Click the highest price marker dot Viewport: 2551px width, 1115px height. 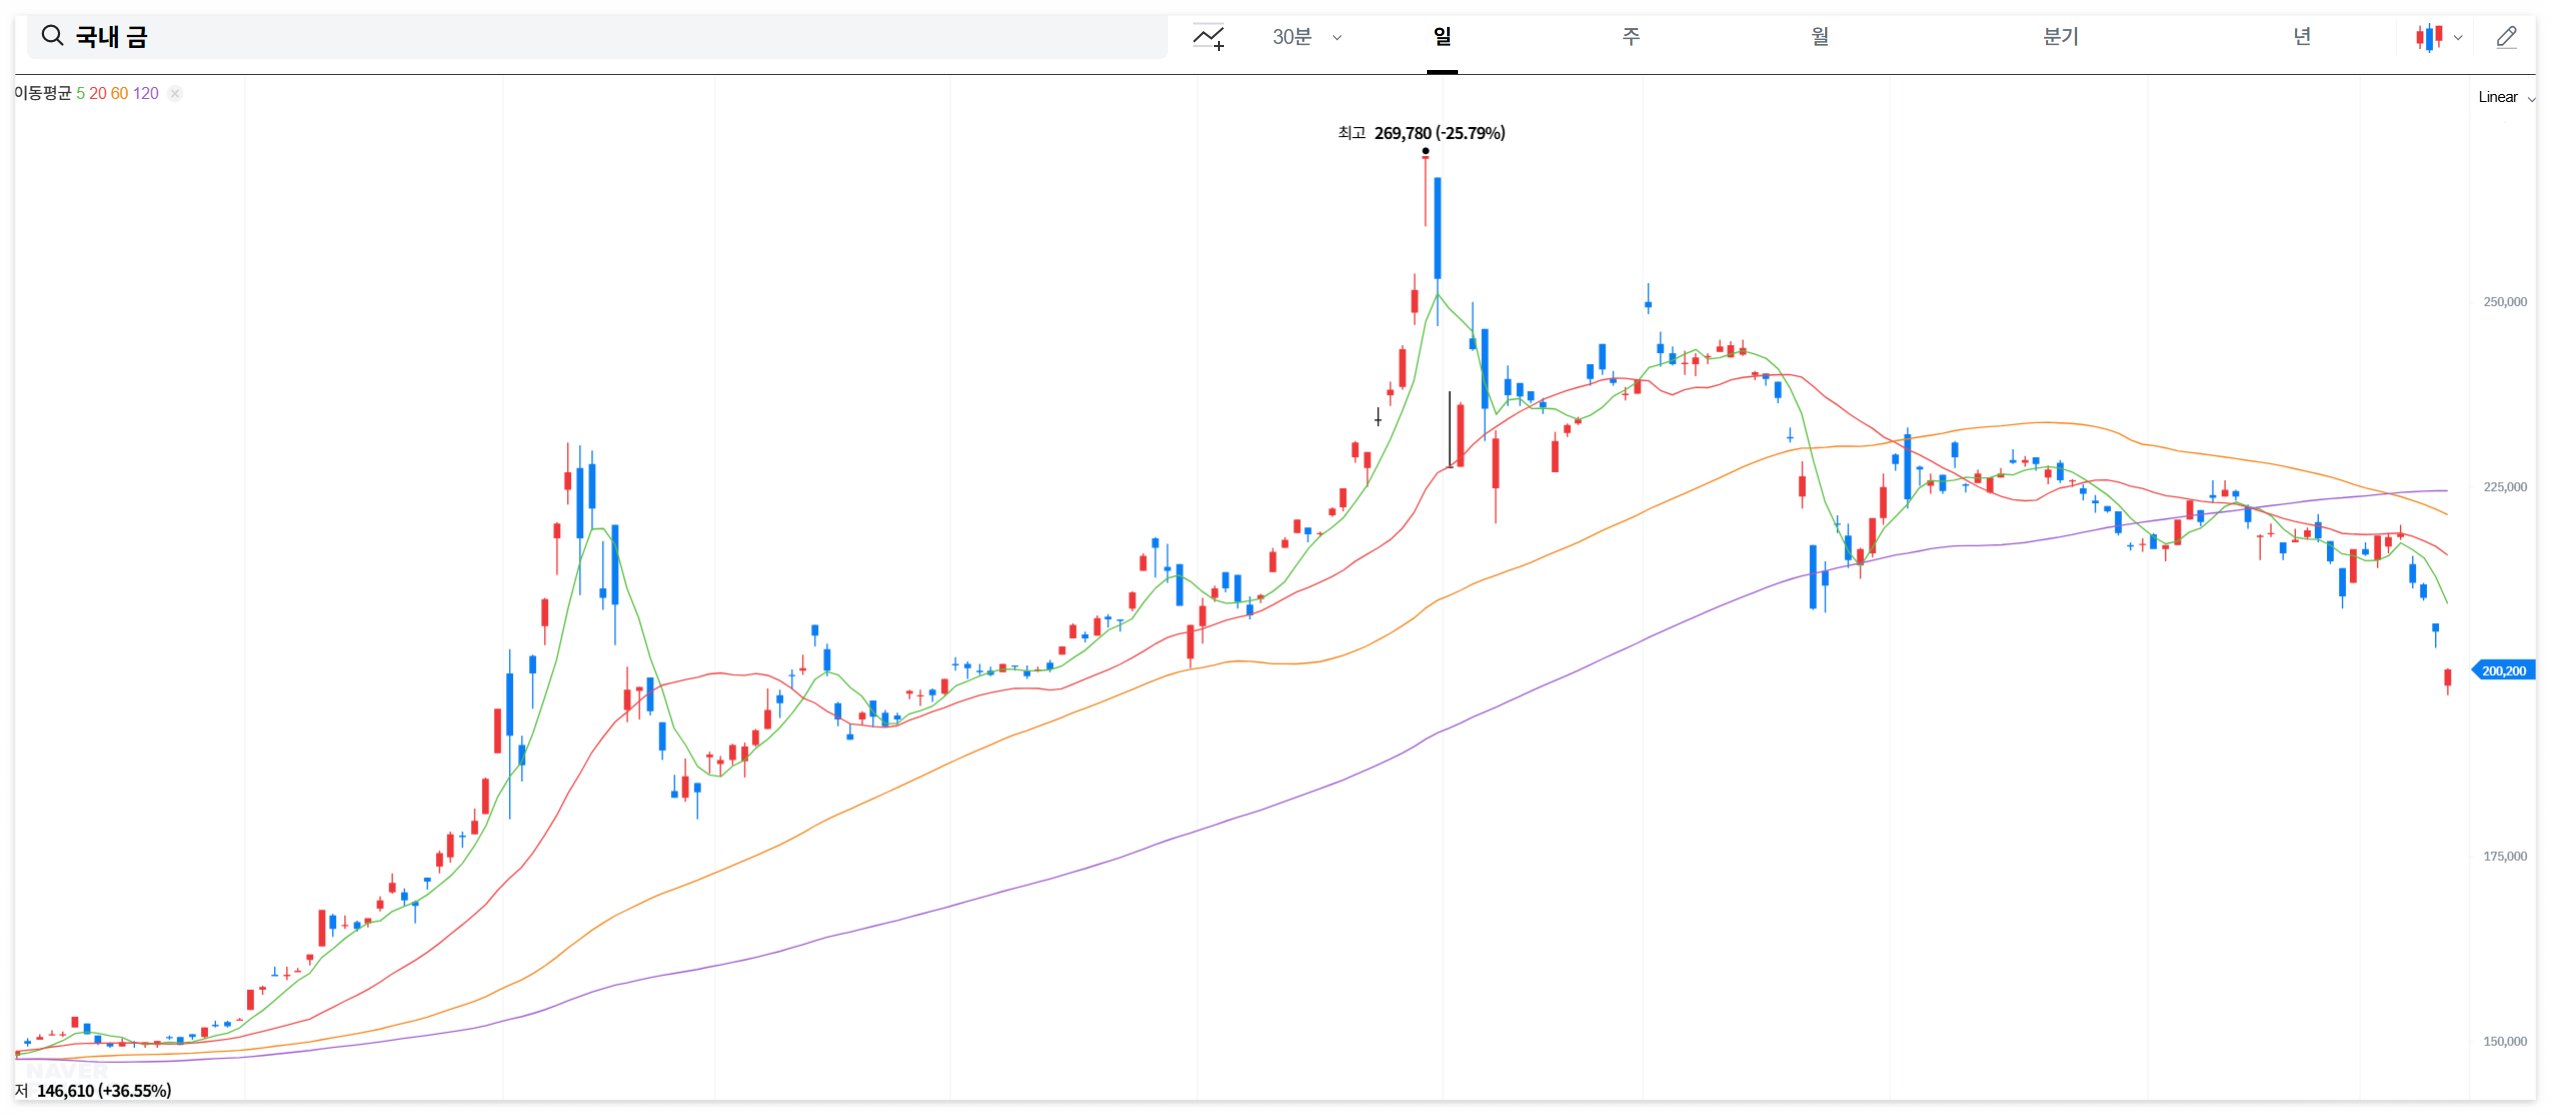click(x=1425, y=151)
